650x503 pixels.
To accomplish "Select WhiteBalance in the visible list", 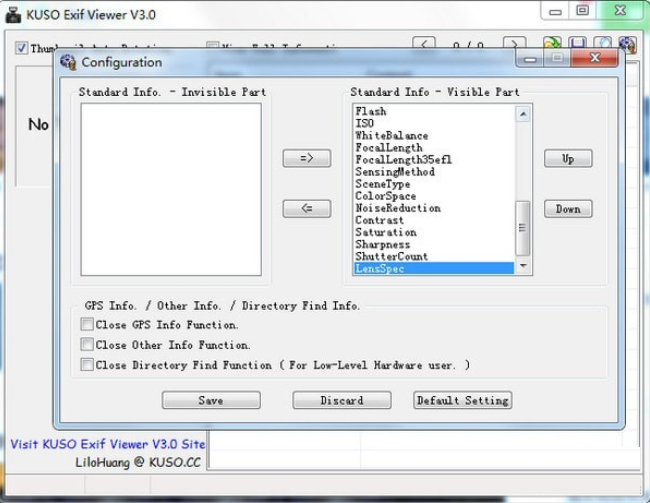I will 434,136.
